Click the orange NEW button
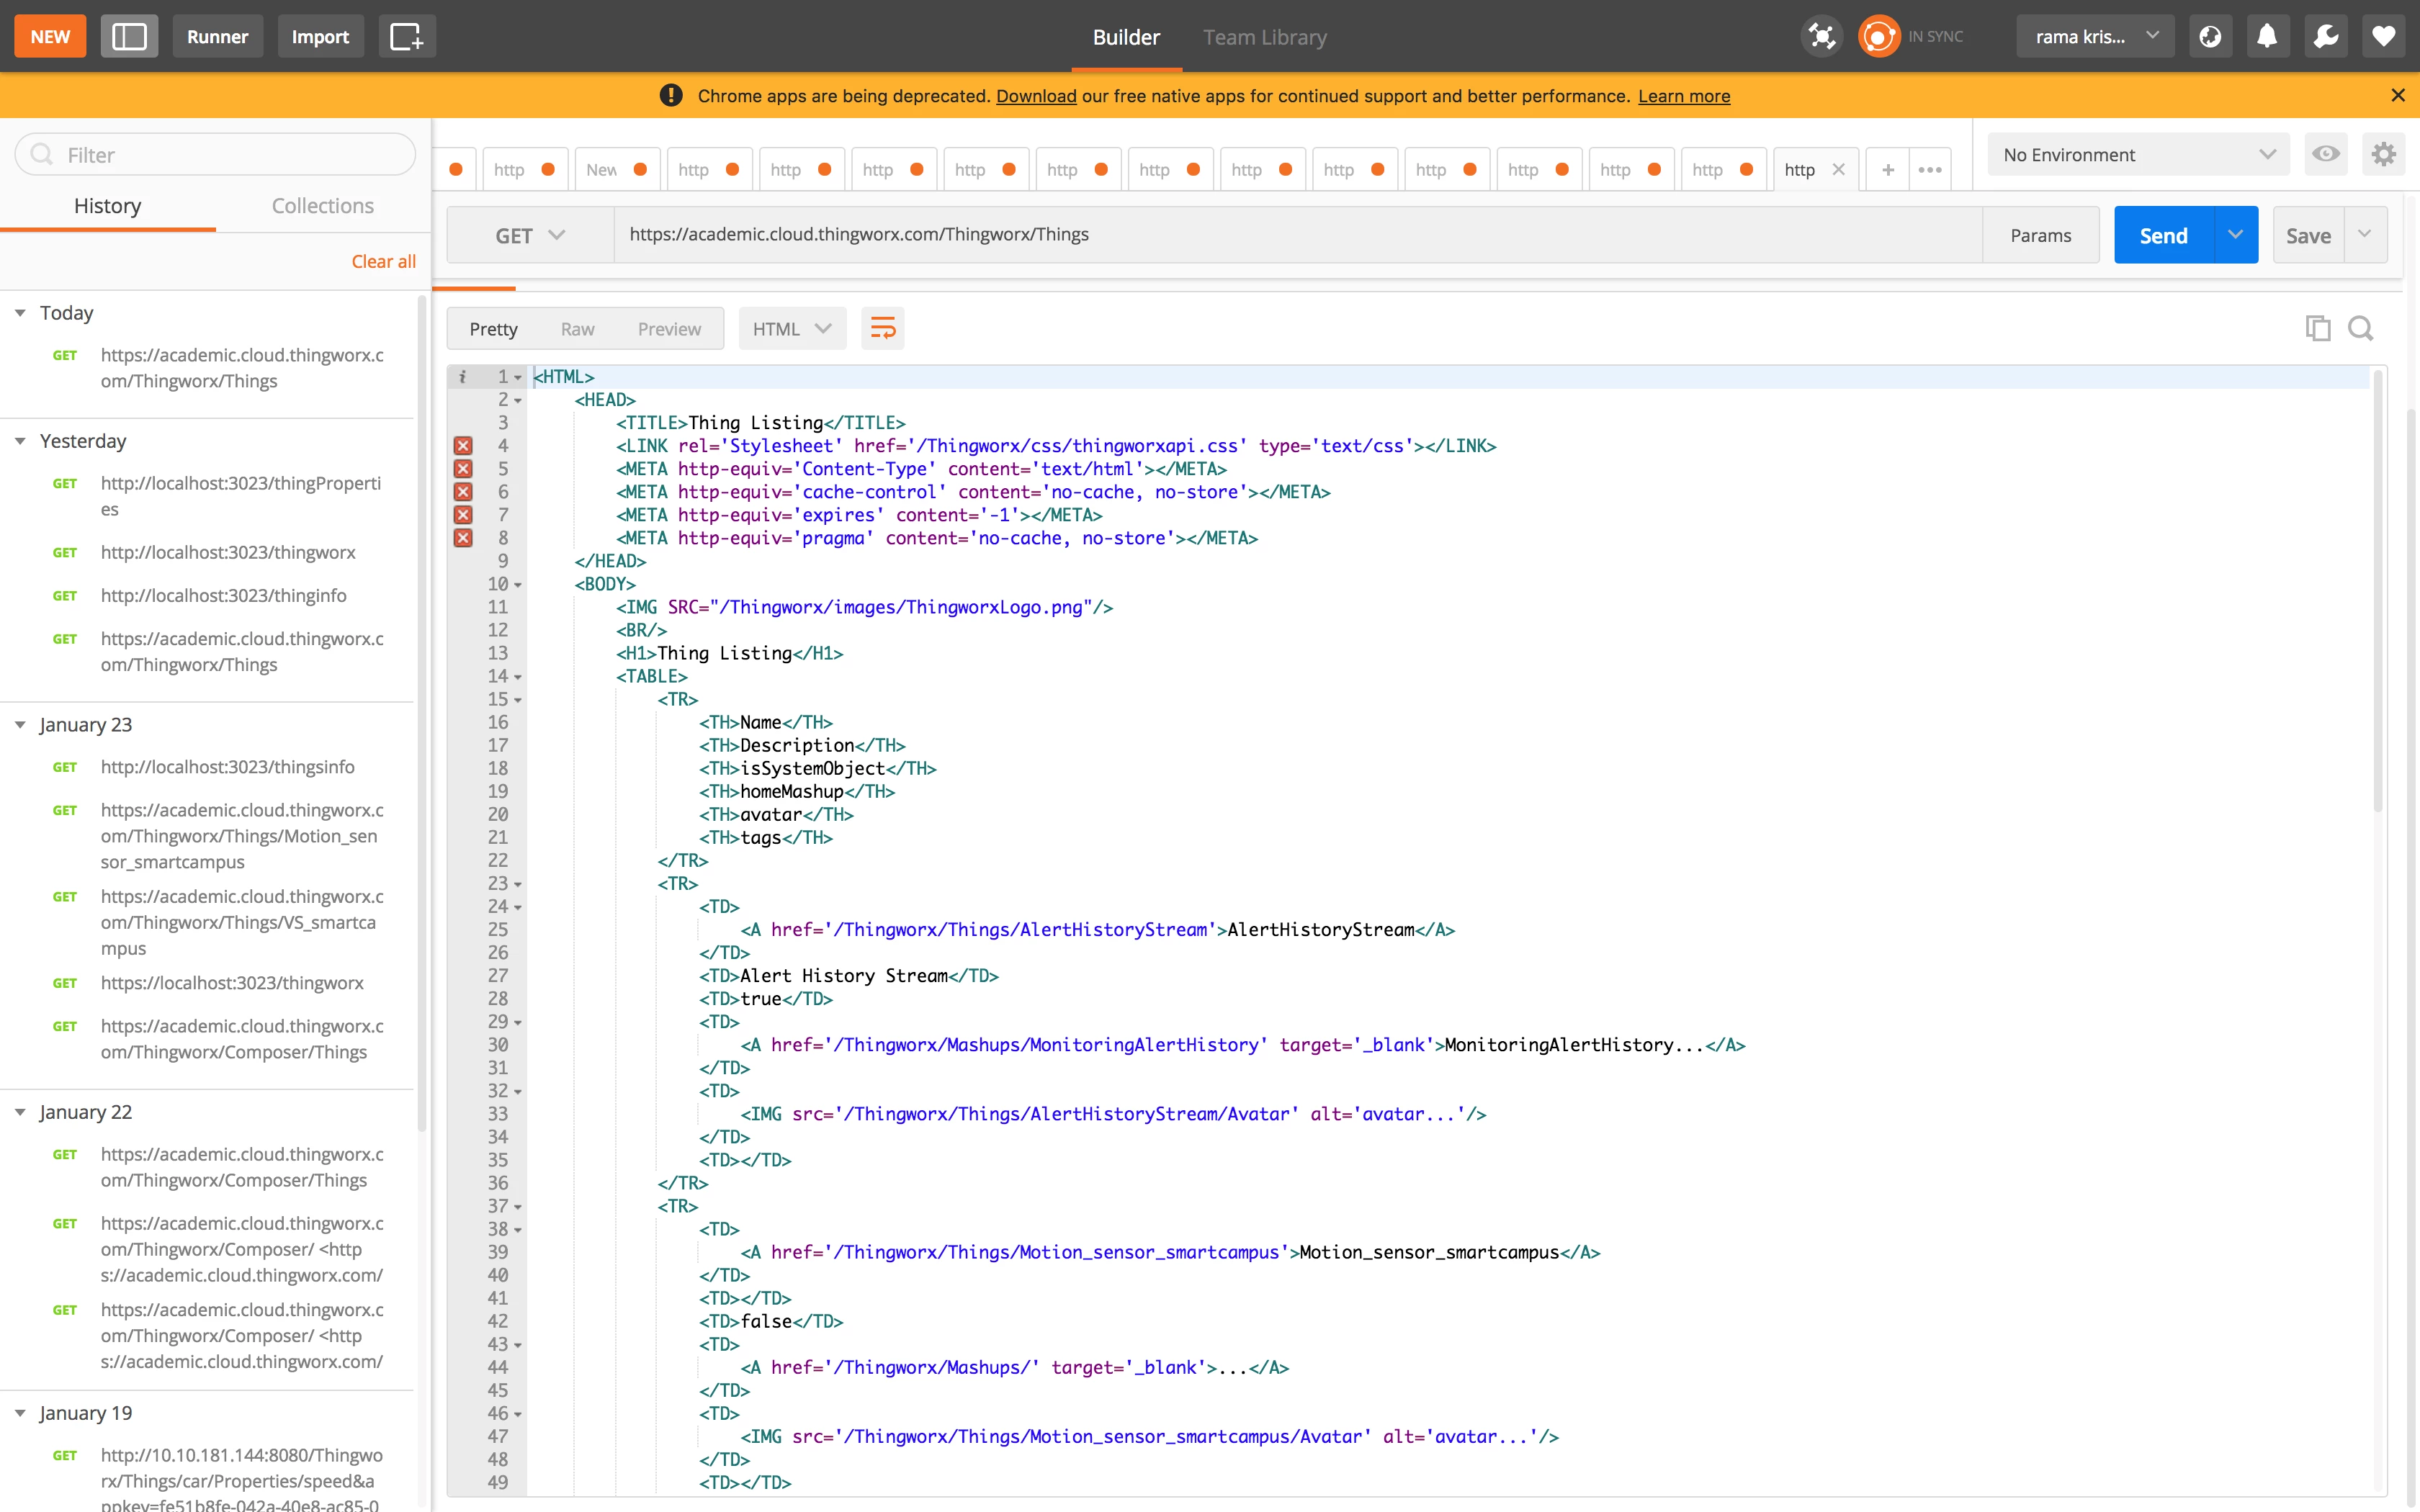The width and height of the screenshot is (2420, 1512). point(50,37)
